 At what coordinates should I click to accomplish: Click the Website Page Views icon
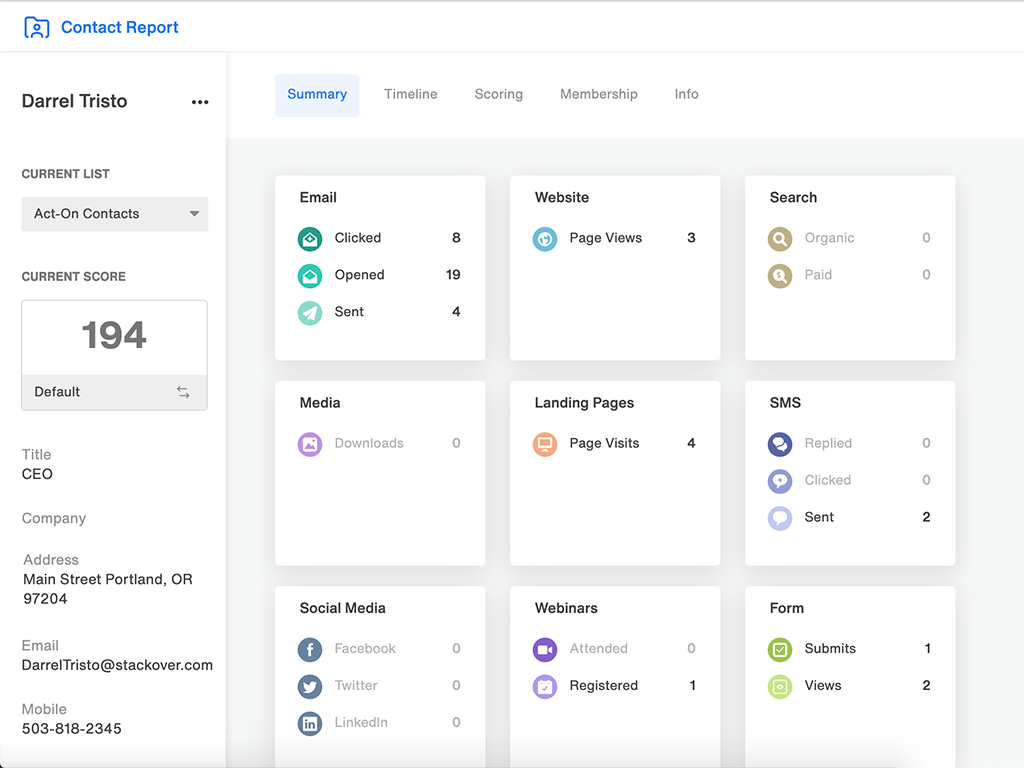[x=545, y=238]
